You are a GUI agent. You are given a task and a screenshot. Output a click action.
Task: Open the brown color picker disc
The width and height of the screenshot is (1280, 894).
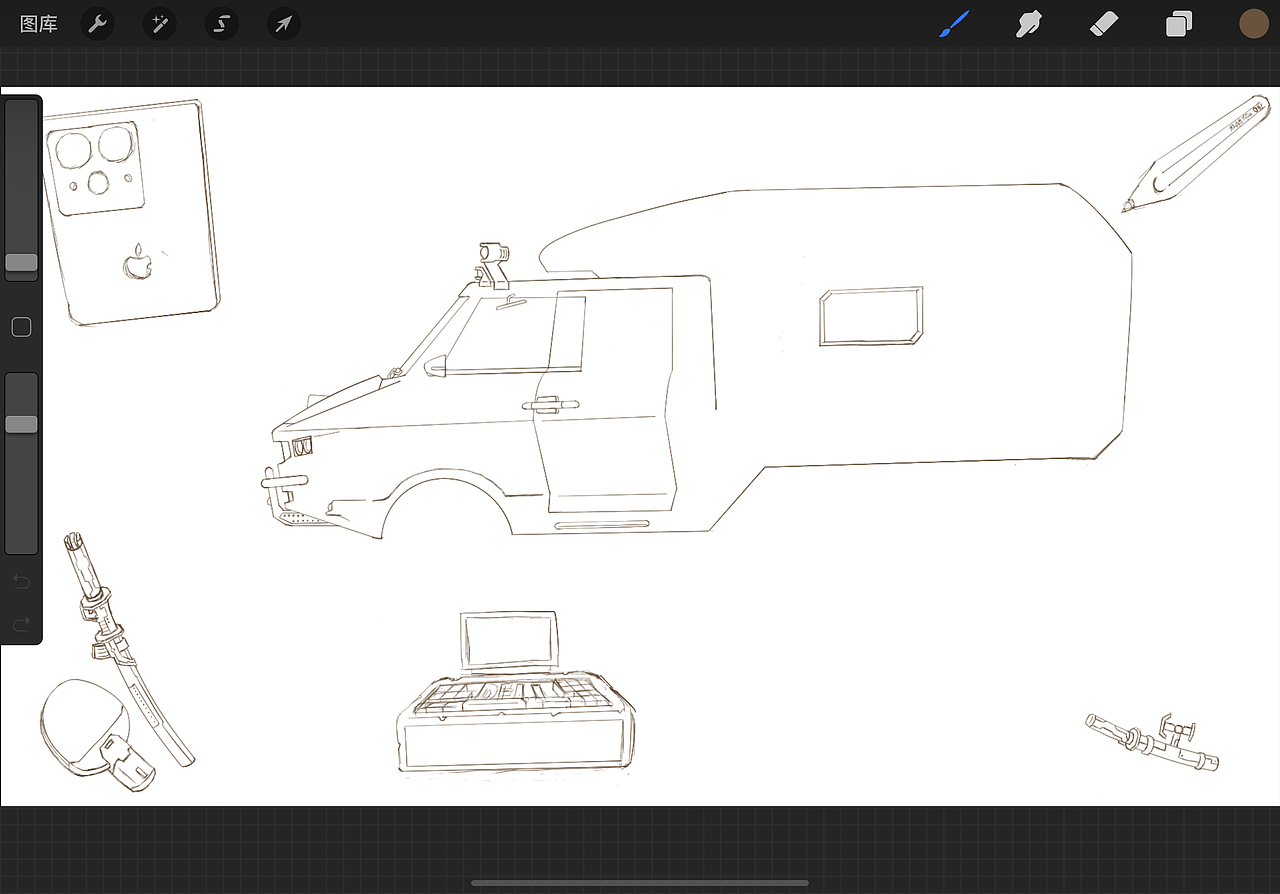pyautogui.click(x=1254, y=24)
